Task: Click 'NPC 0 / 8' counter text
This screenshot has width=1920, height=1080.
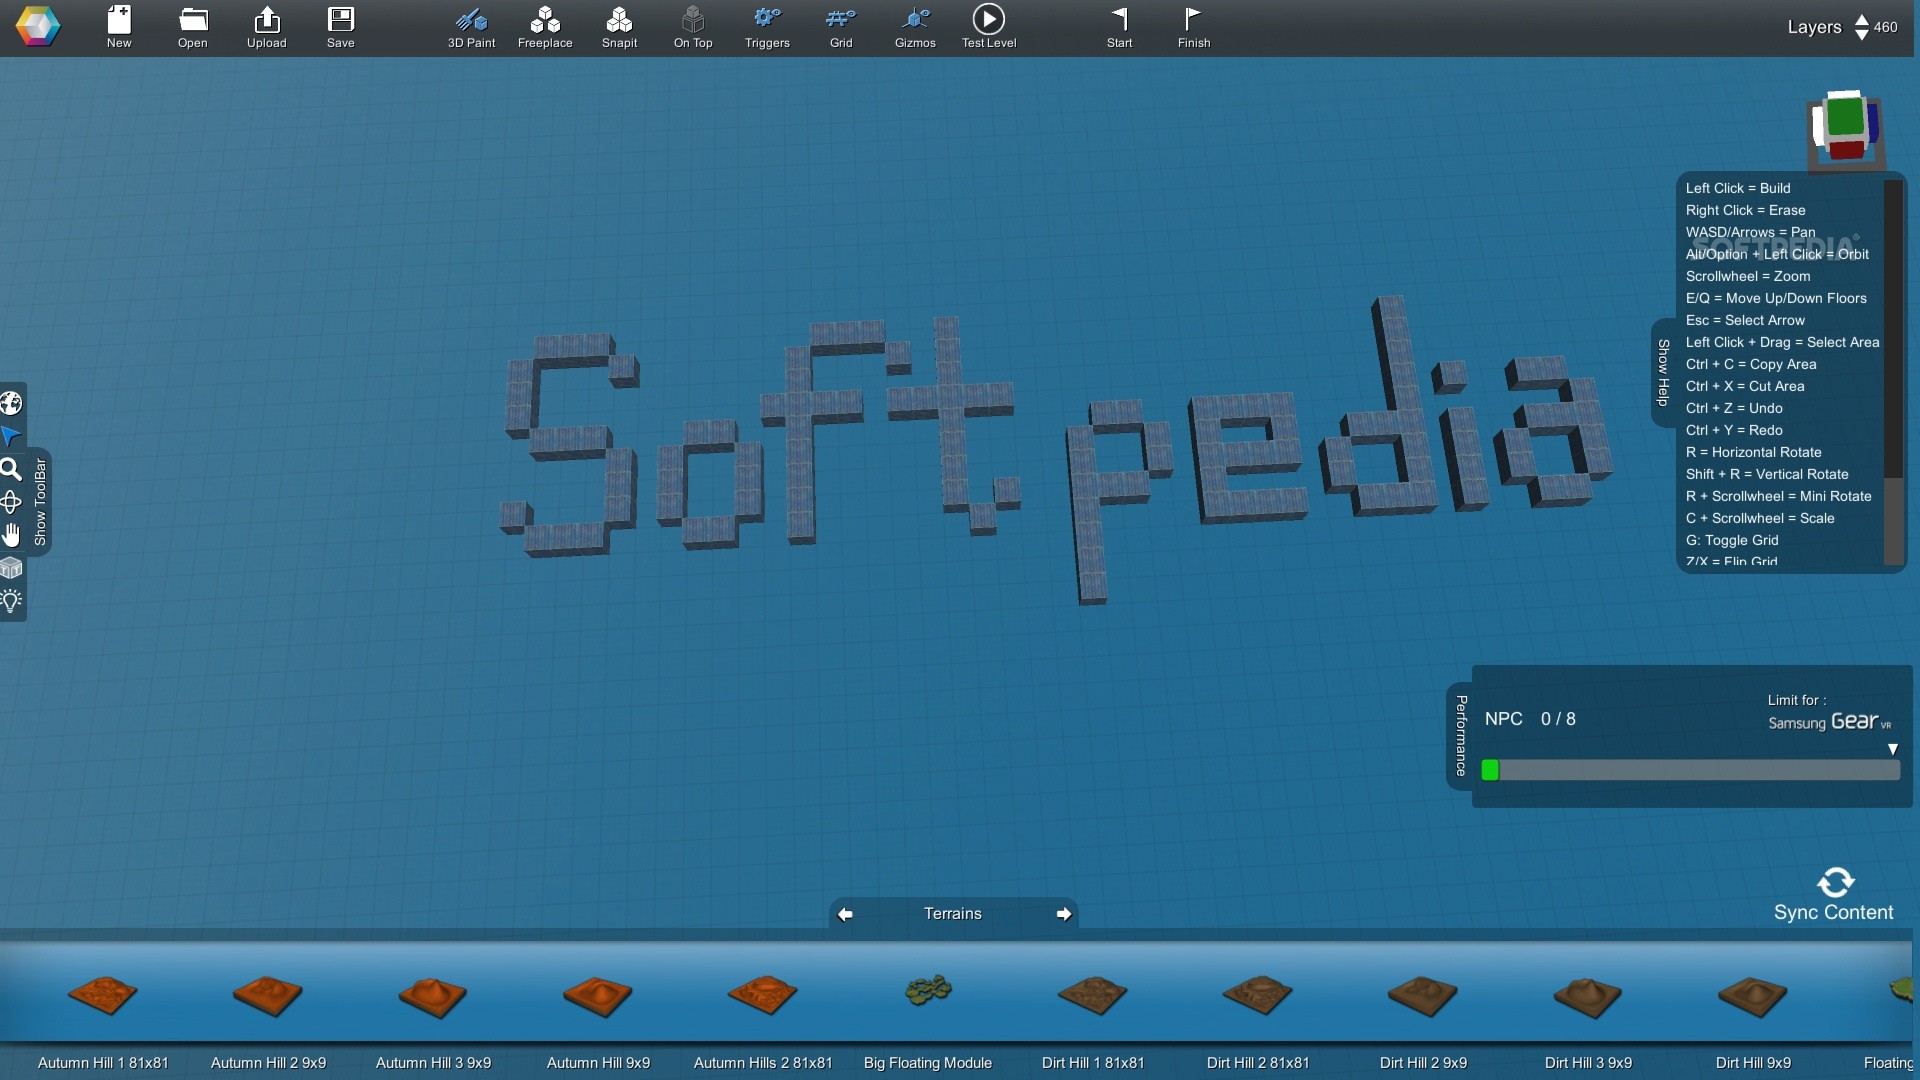Action: point(1530,719)
